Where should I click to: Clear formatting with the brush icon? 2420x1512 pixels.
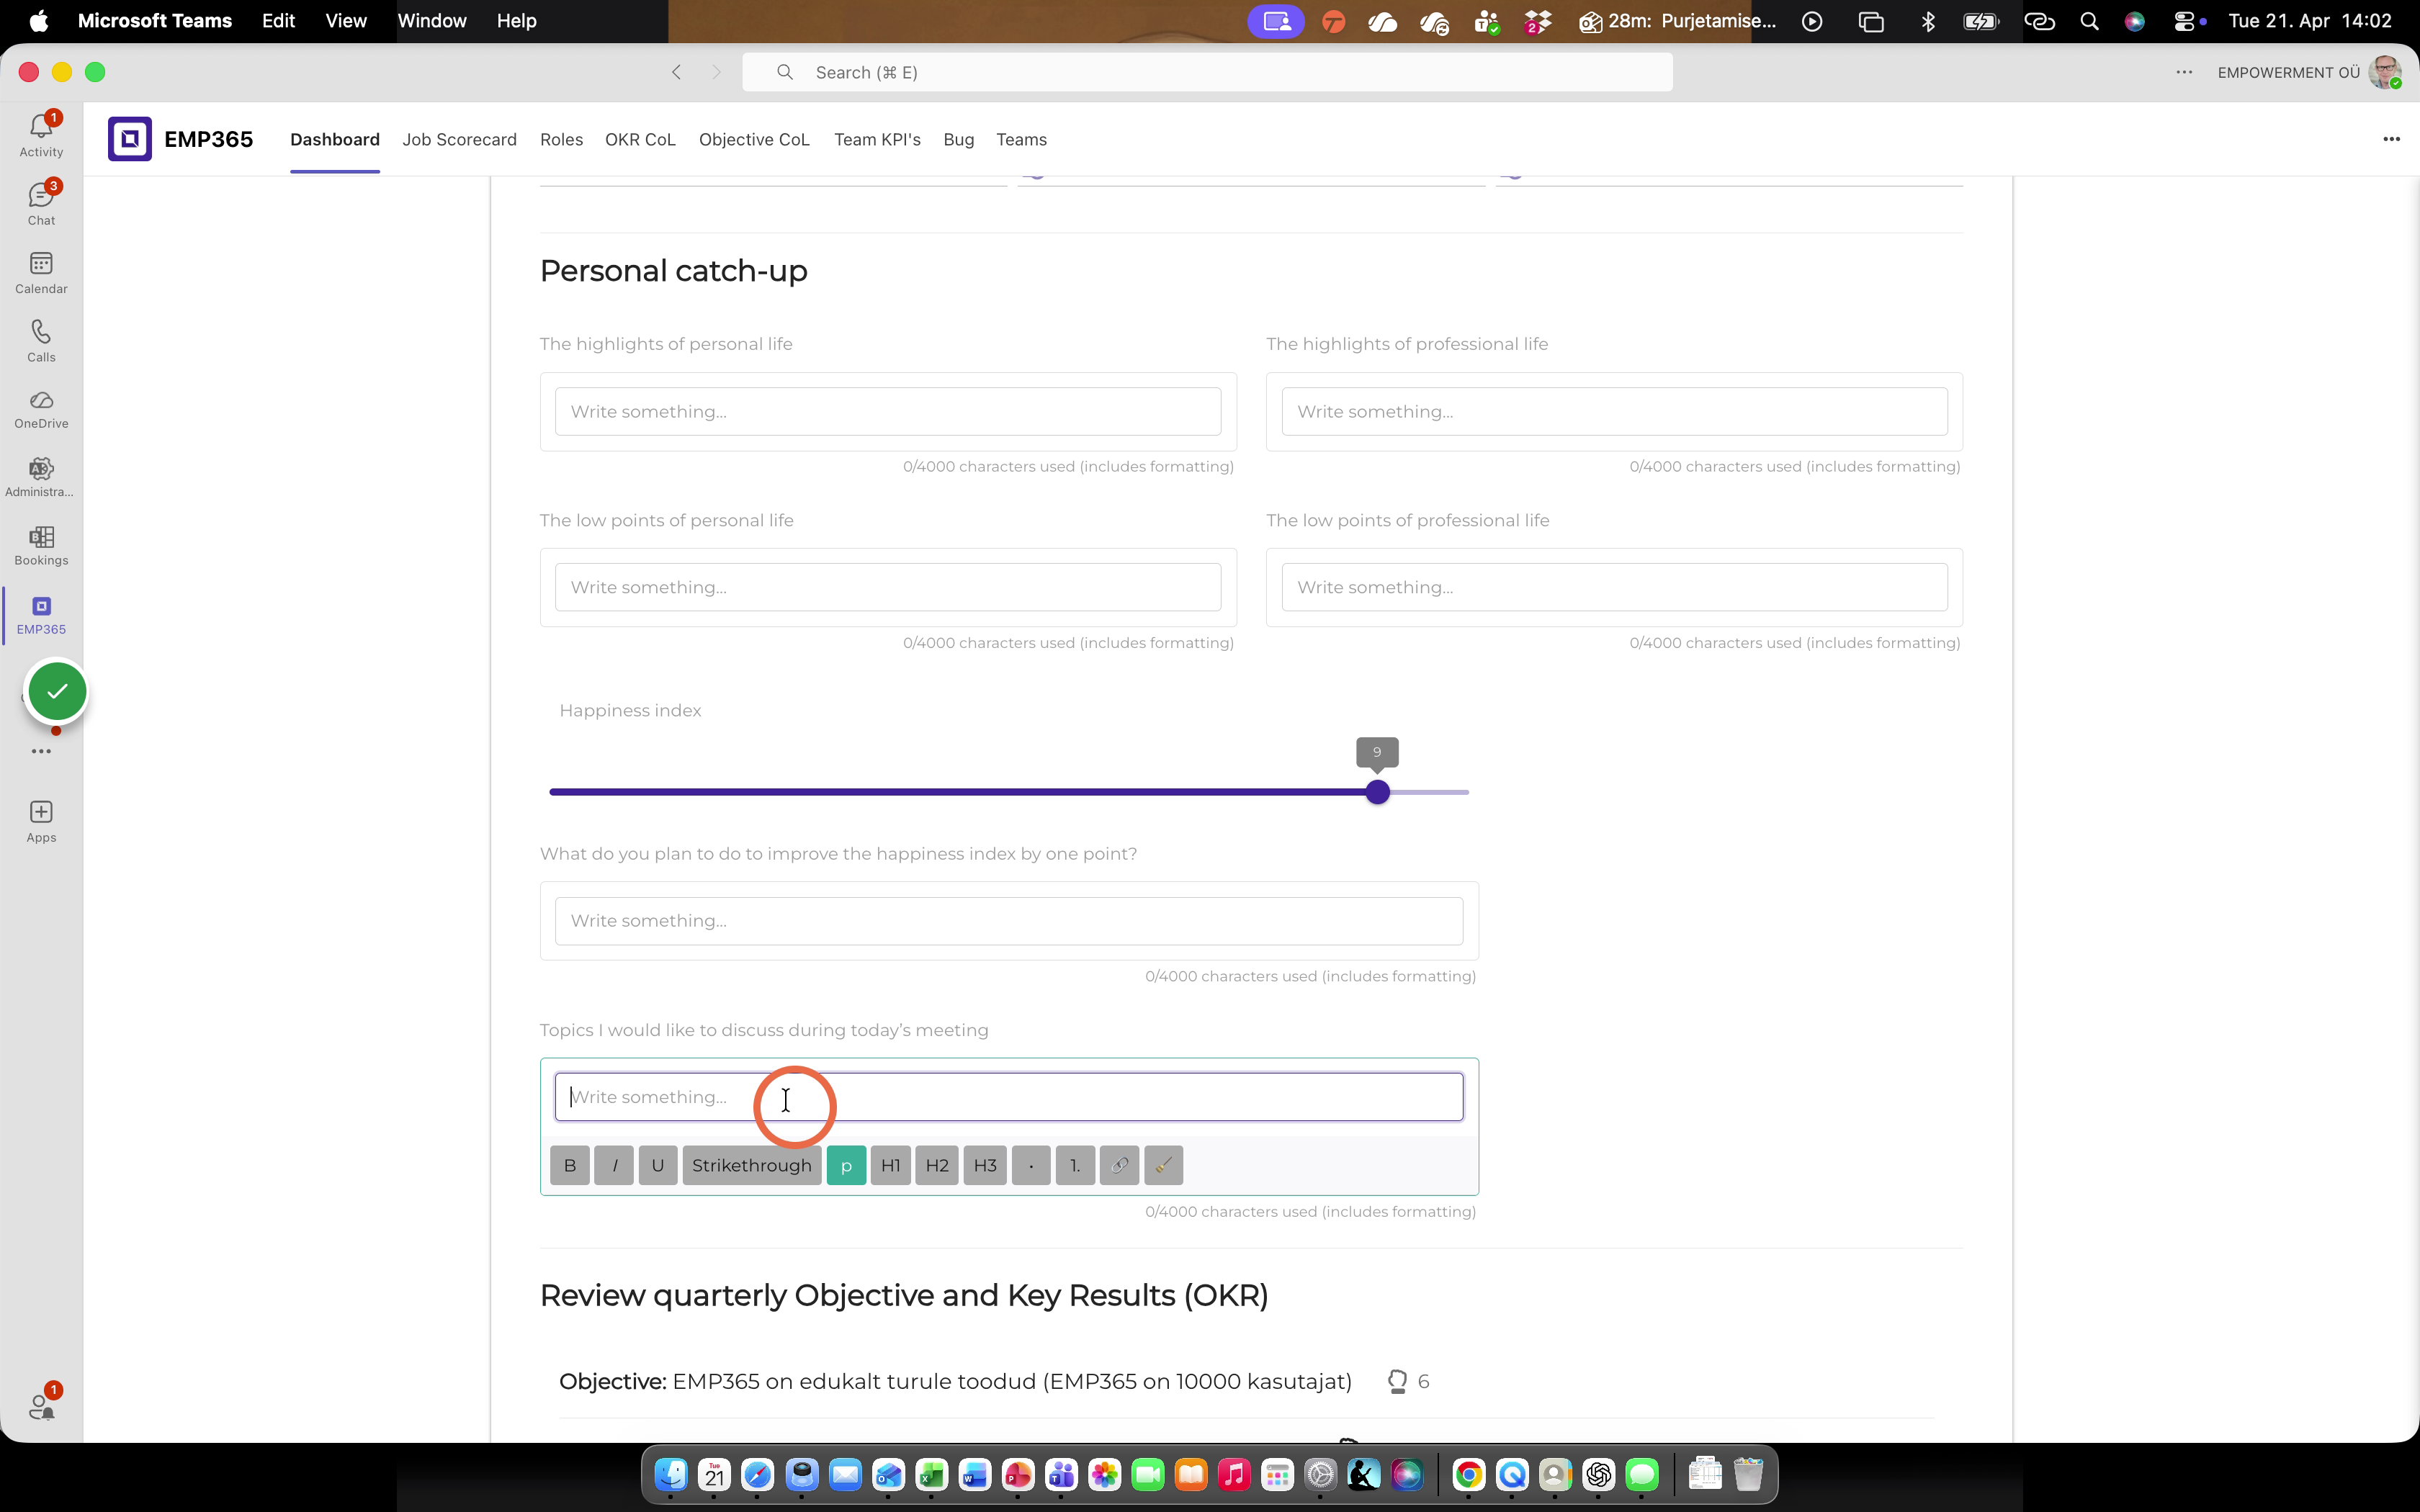pos(1163,1165)
